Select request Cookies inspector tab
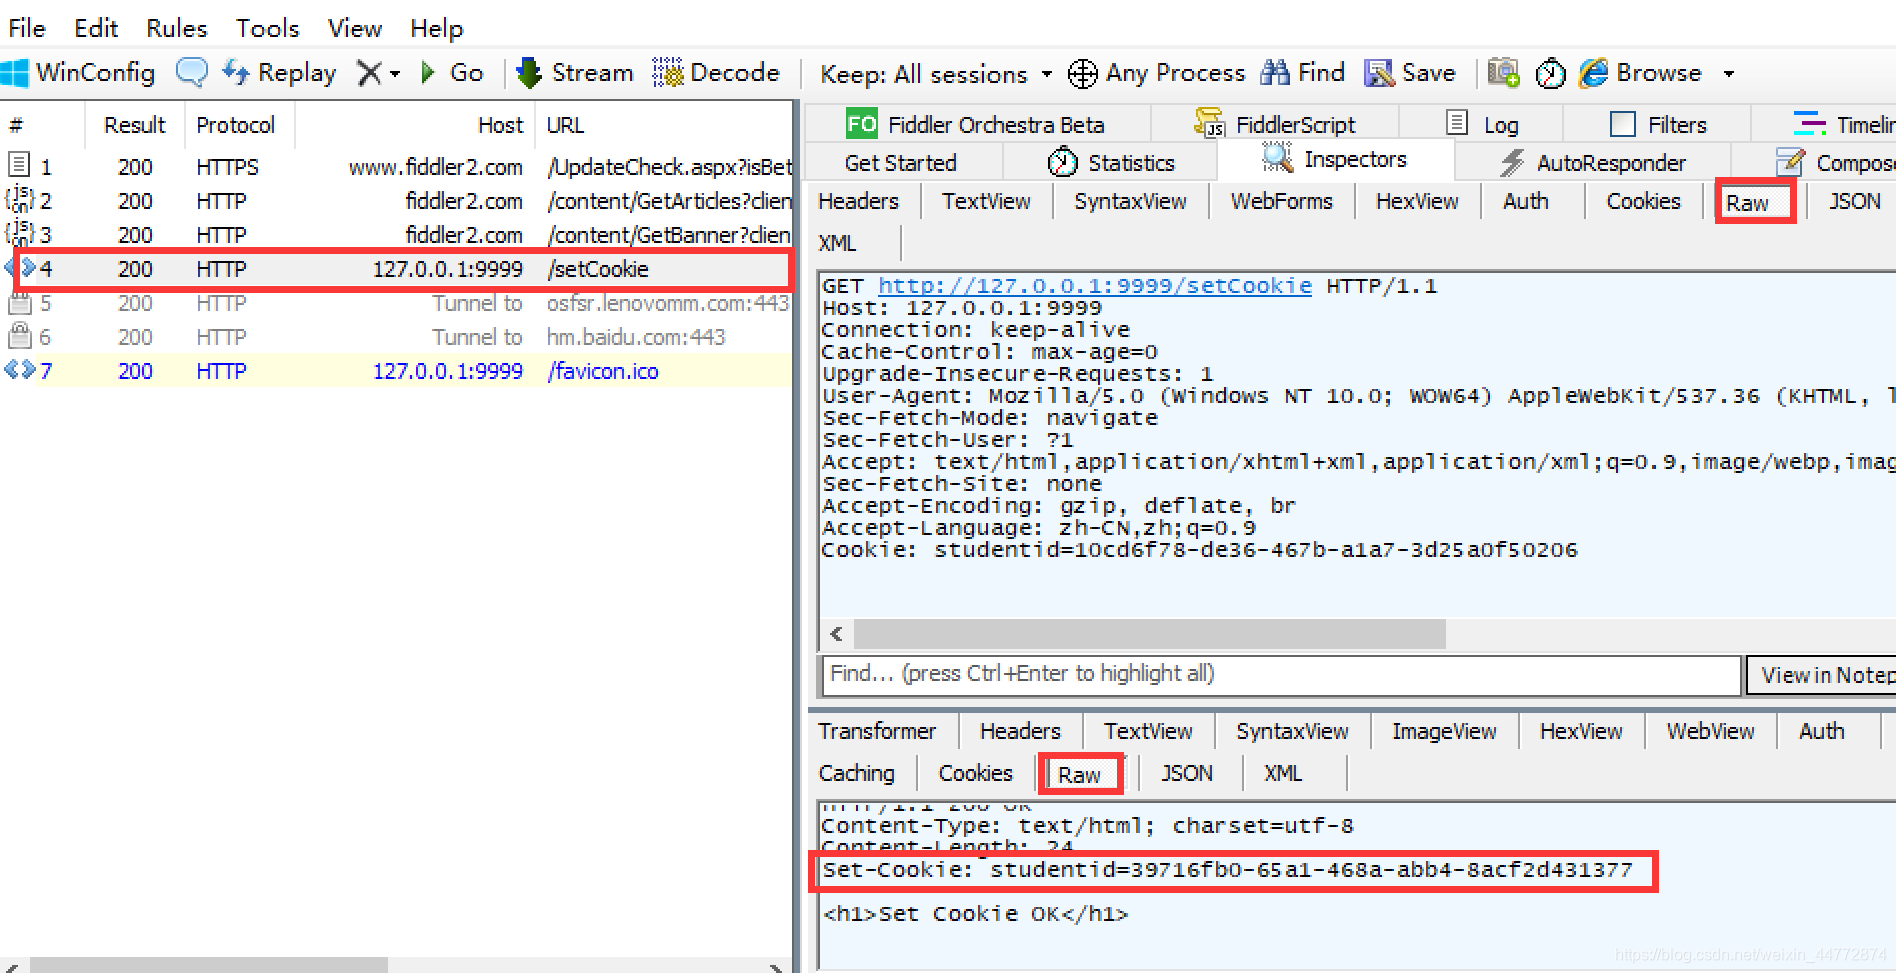Viewport: 1896px width, 973px height. (1643, 201)
